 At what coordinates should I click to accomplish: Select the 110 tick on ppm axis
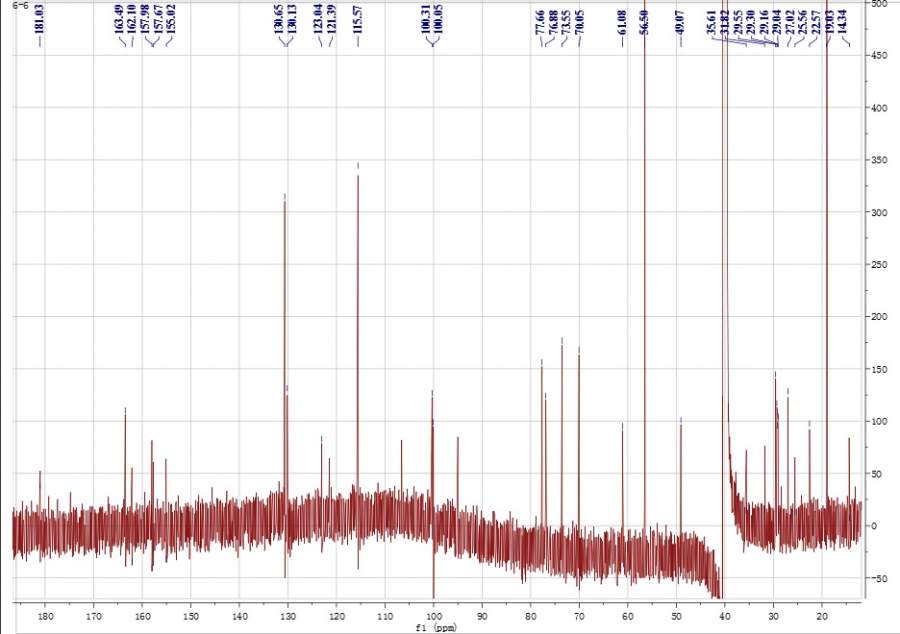pyautogui.click(x=385, y=617)
